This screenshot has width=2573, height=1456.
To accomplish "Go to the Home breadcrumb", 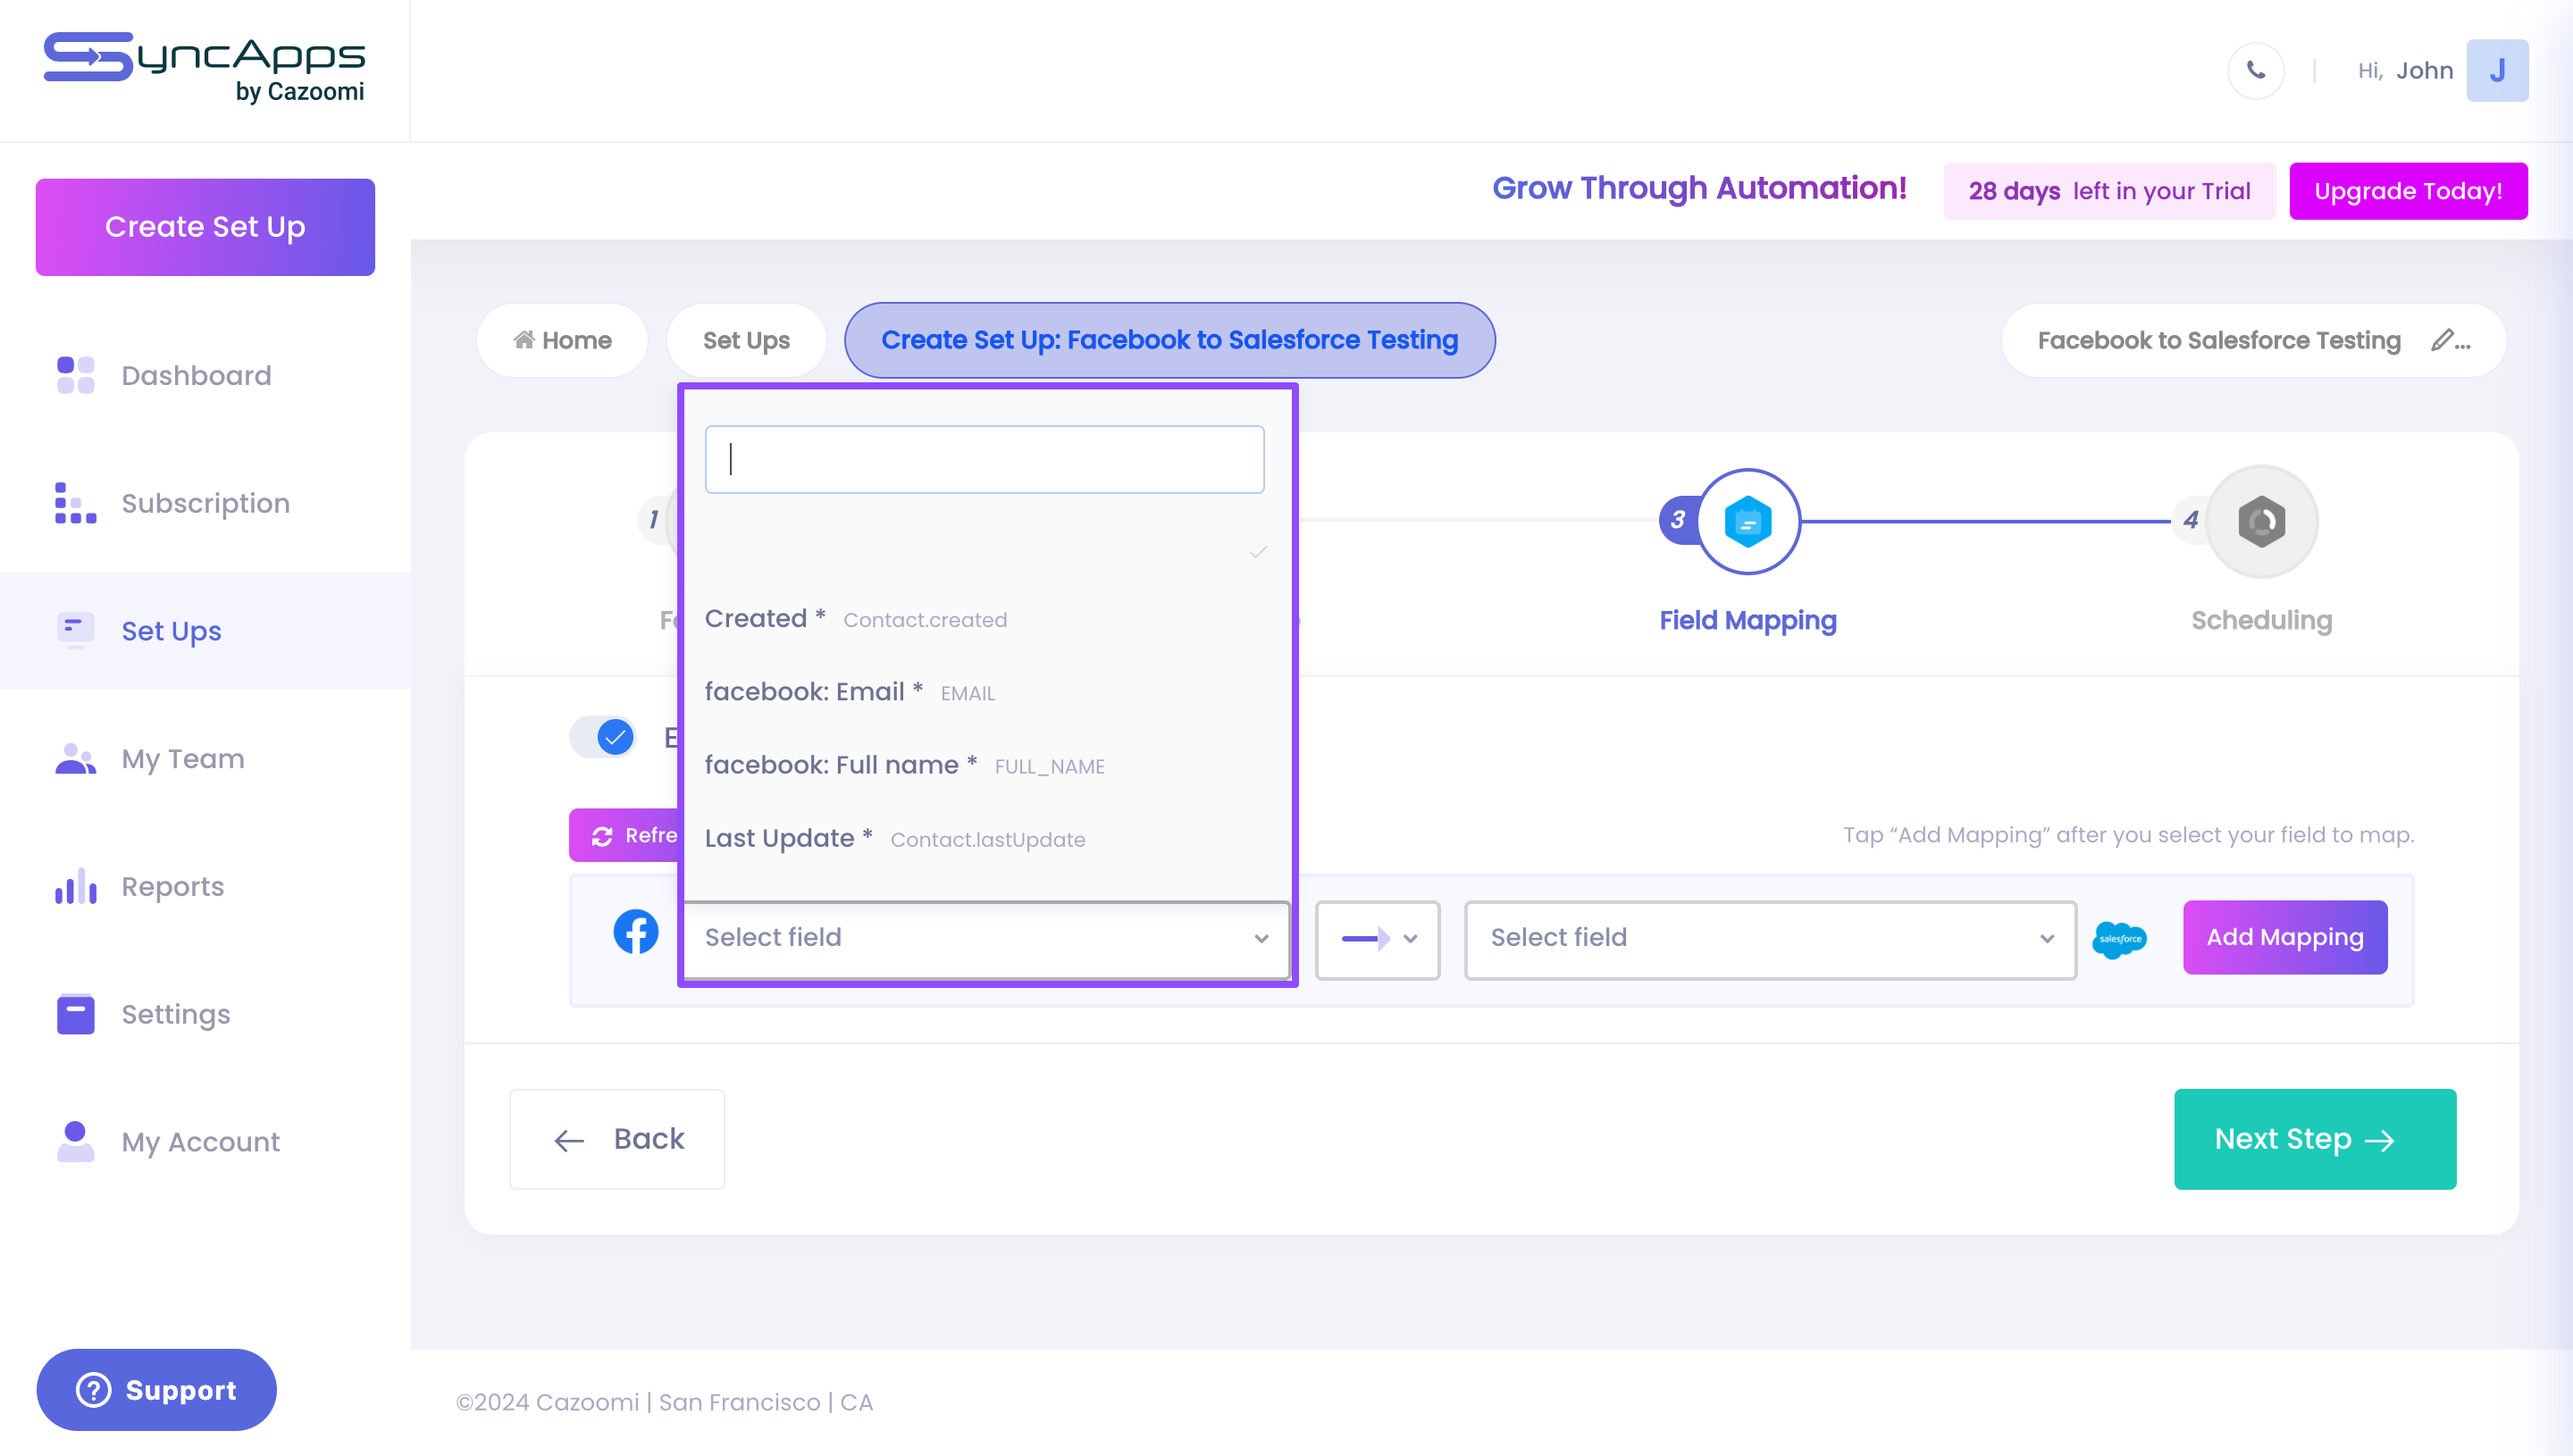I will click(562, 340).
